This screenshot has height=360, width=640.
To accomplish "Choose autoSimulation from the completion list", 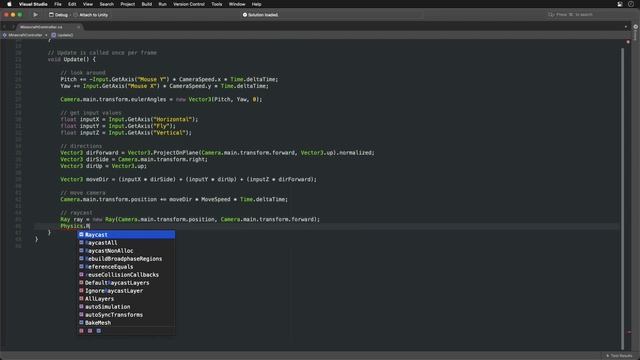I will coord(126,307).
